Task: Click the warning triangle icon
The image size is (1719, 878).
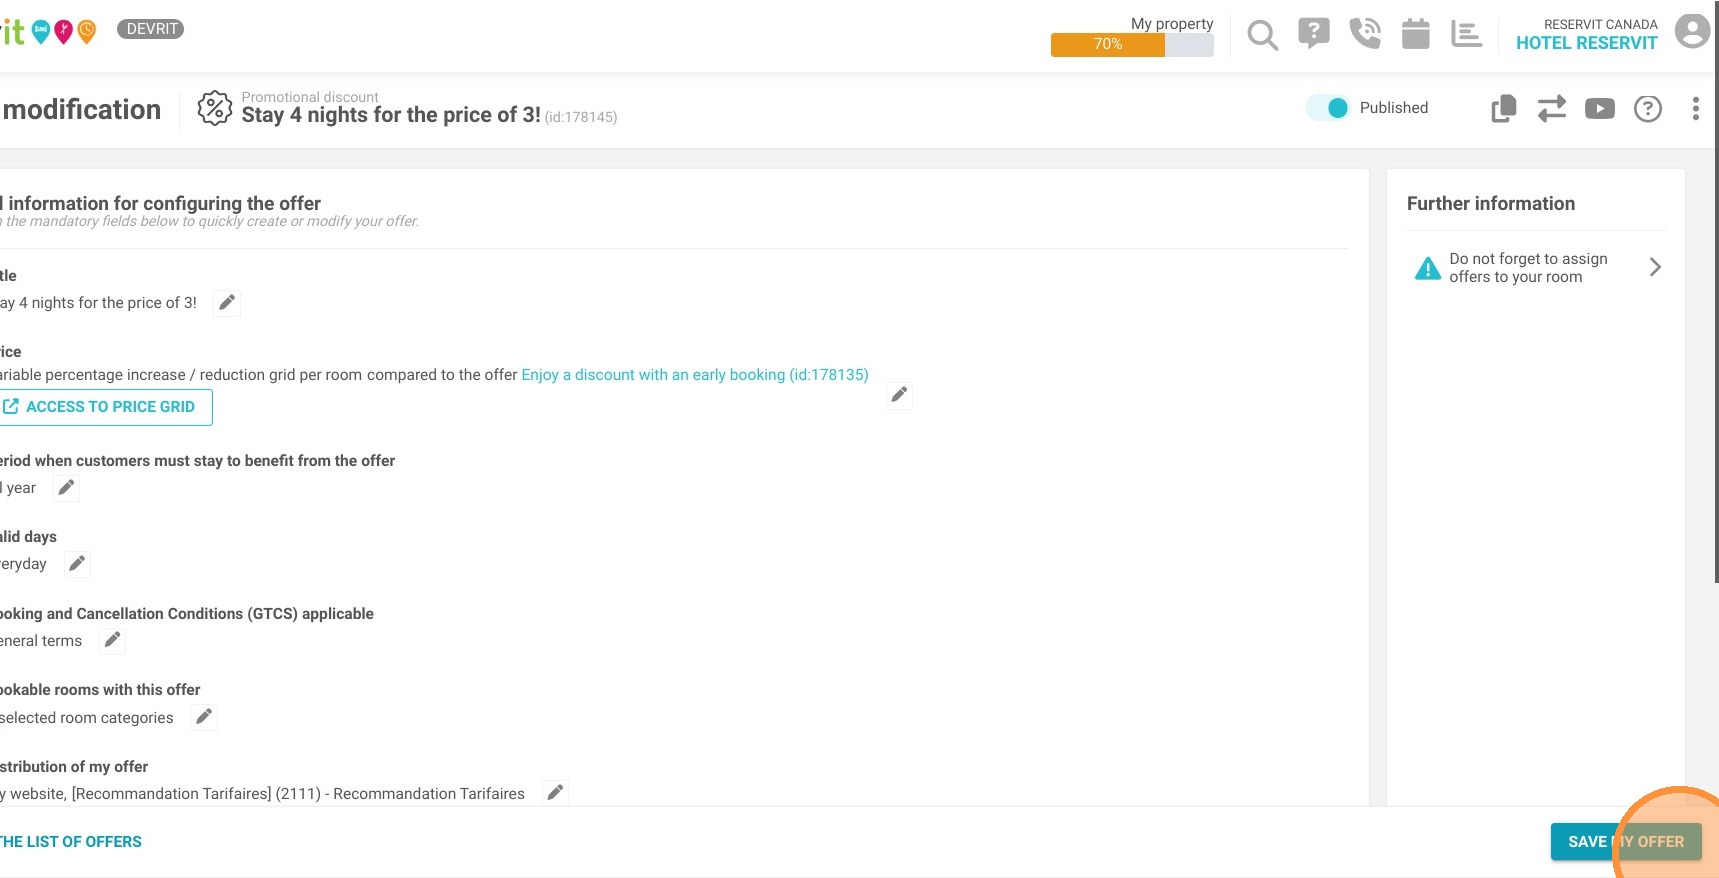Action: 1428,268
